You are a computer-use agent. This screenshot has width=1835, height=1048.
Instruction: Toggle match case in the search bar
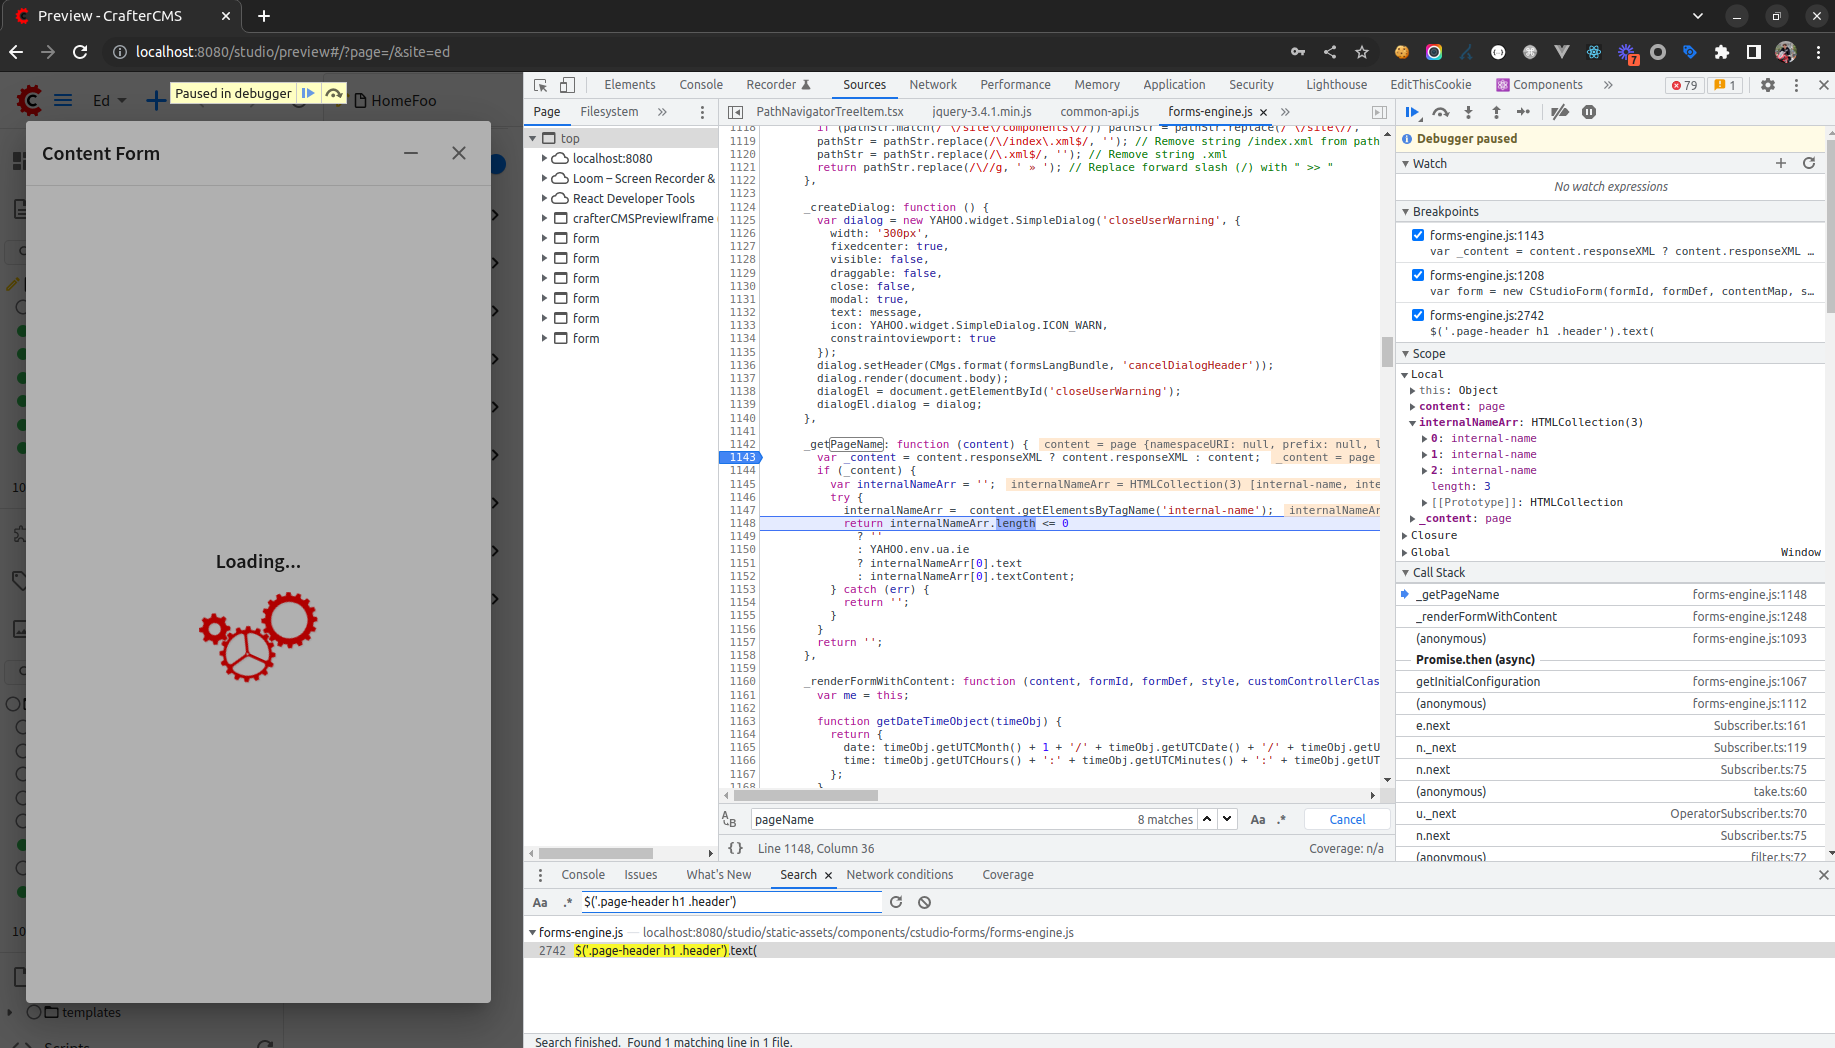point(1257,819)
